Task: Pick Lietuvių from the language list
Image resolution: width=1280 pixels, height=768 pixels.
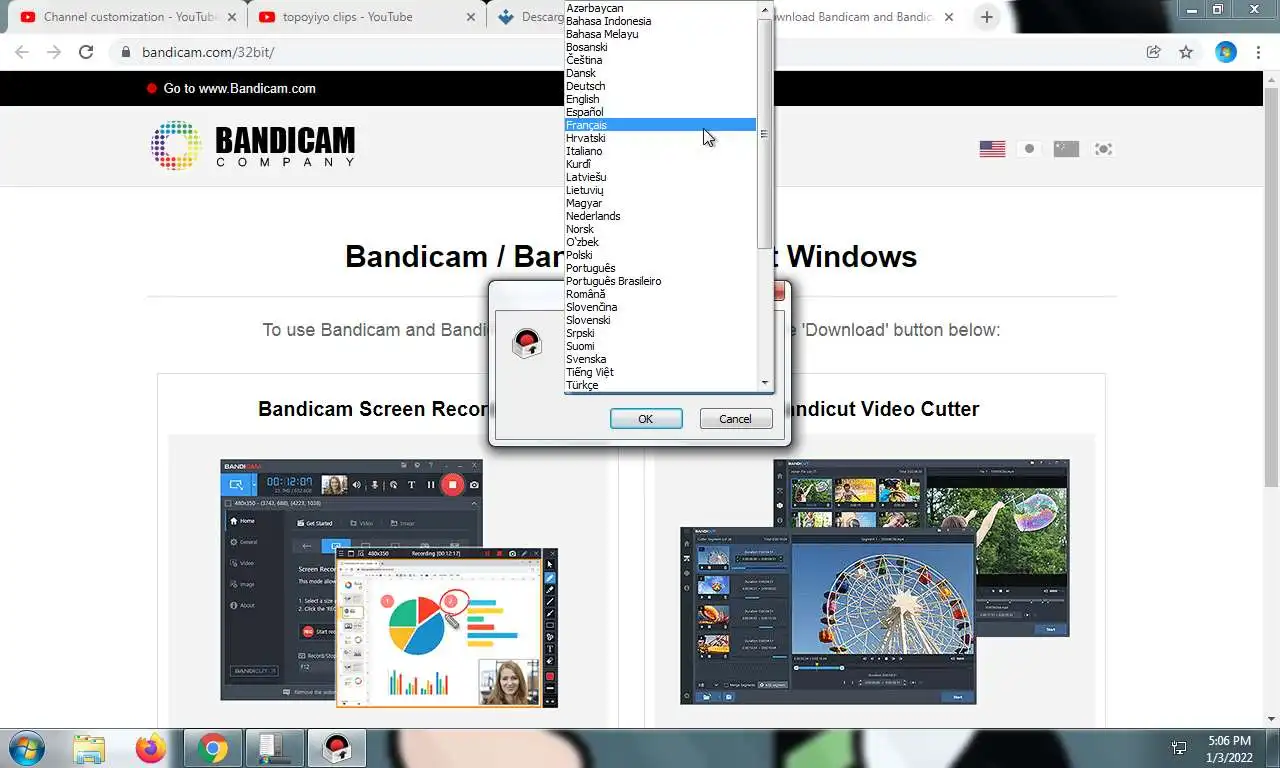Action: tap(660, 190)
